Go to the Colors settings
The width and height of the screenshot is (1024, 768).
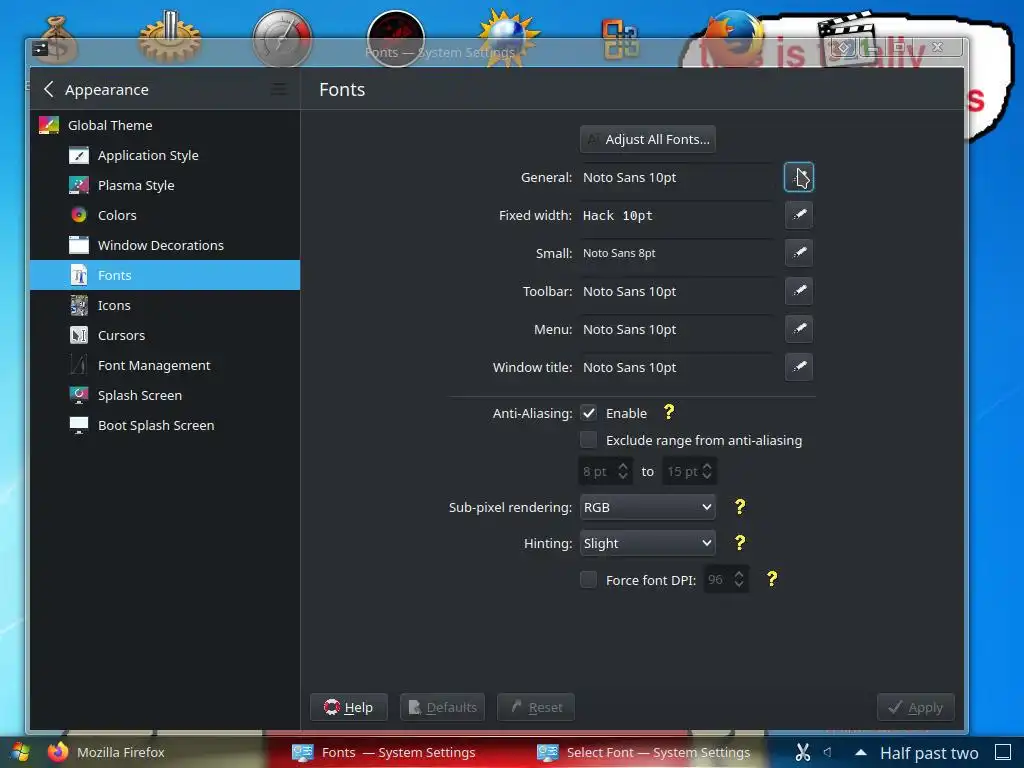tap(165, 216)
